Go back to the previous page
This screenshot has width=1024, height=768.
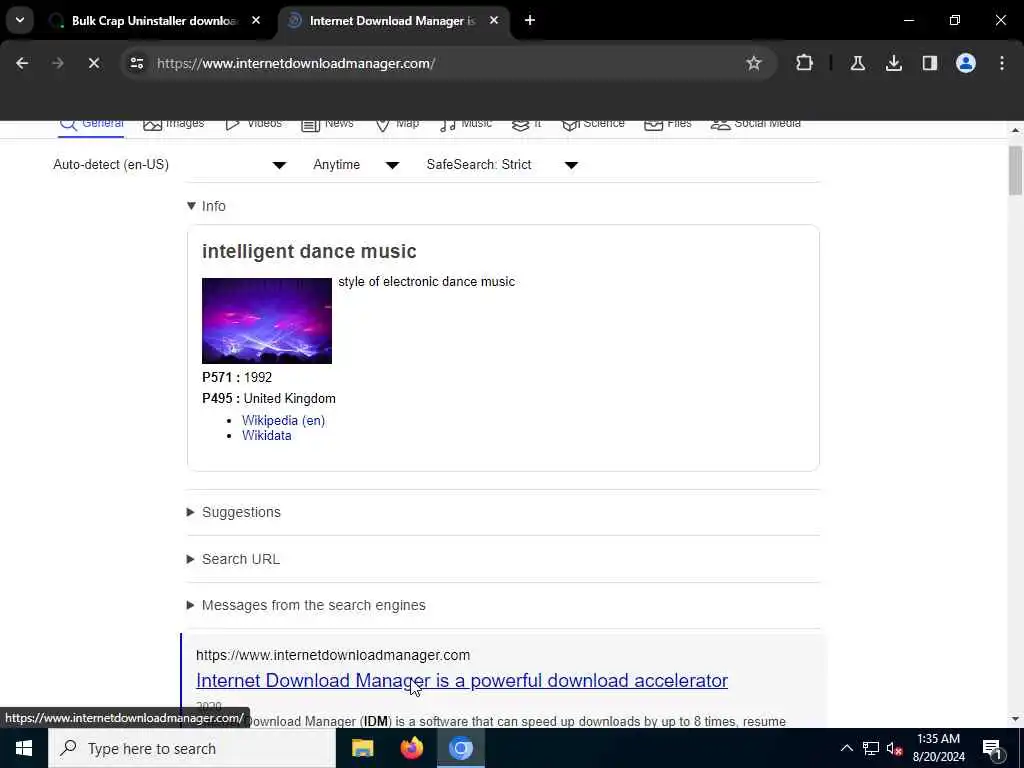click(x=22, y=63)
